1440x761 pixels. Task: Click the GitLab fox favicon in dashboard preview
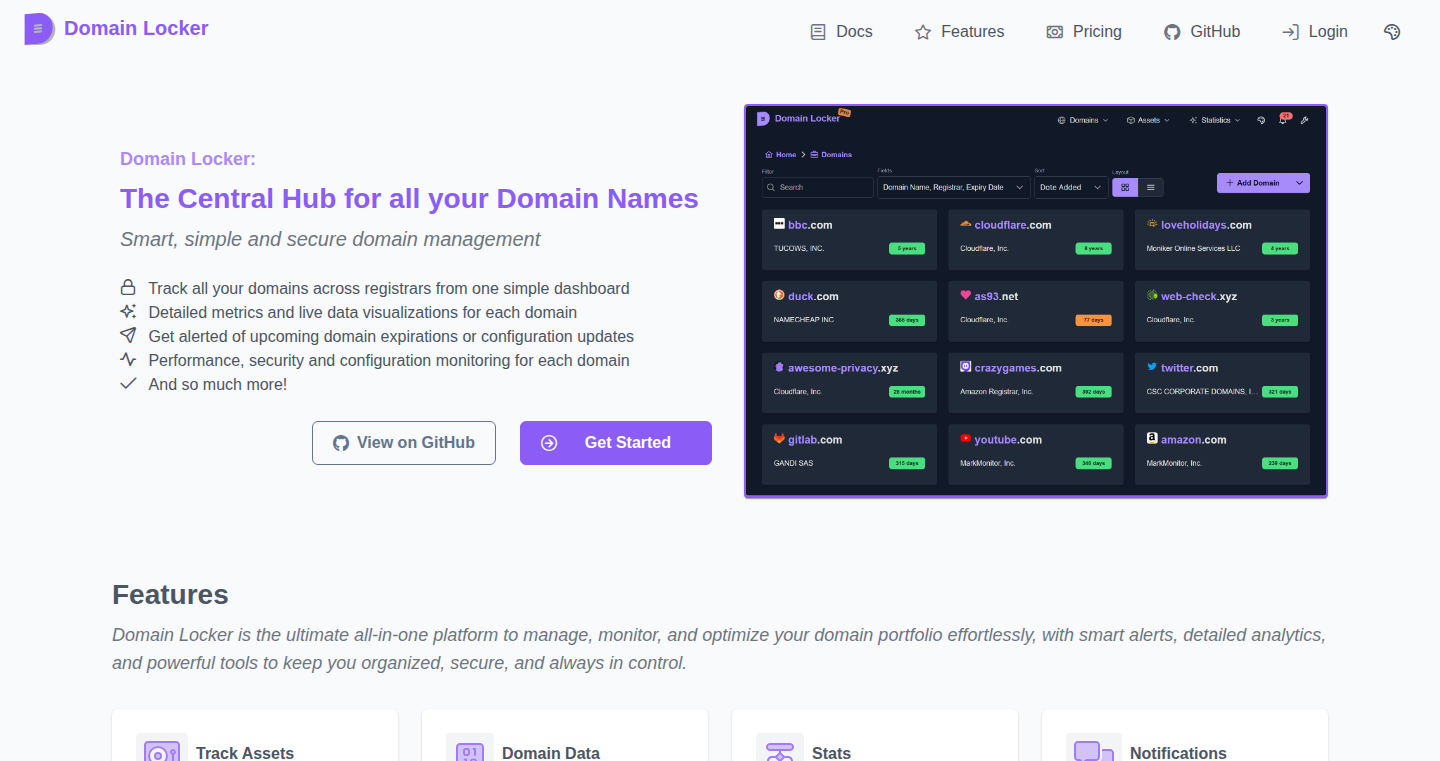tap(780, 439)
